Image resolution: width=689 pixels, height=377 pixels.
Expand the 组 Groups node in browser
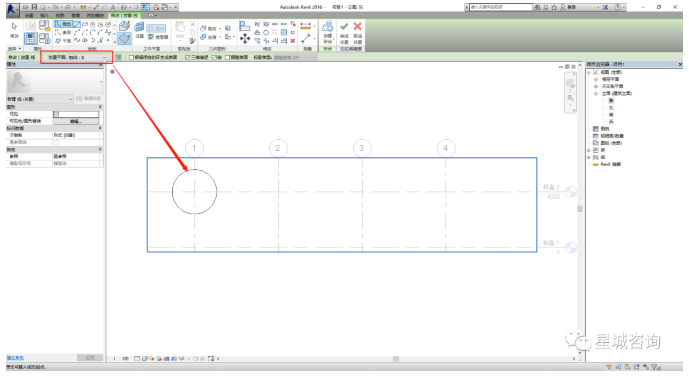click(x=589, y=157)
